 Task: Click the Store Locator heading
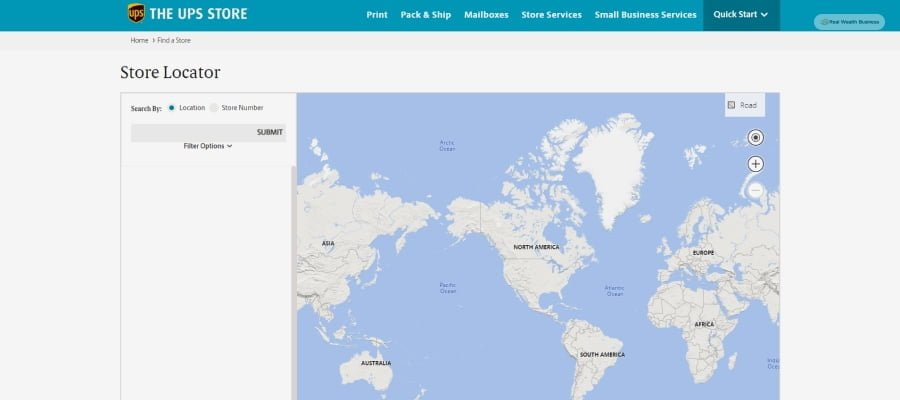[x=170, y=73]
